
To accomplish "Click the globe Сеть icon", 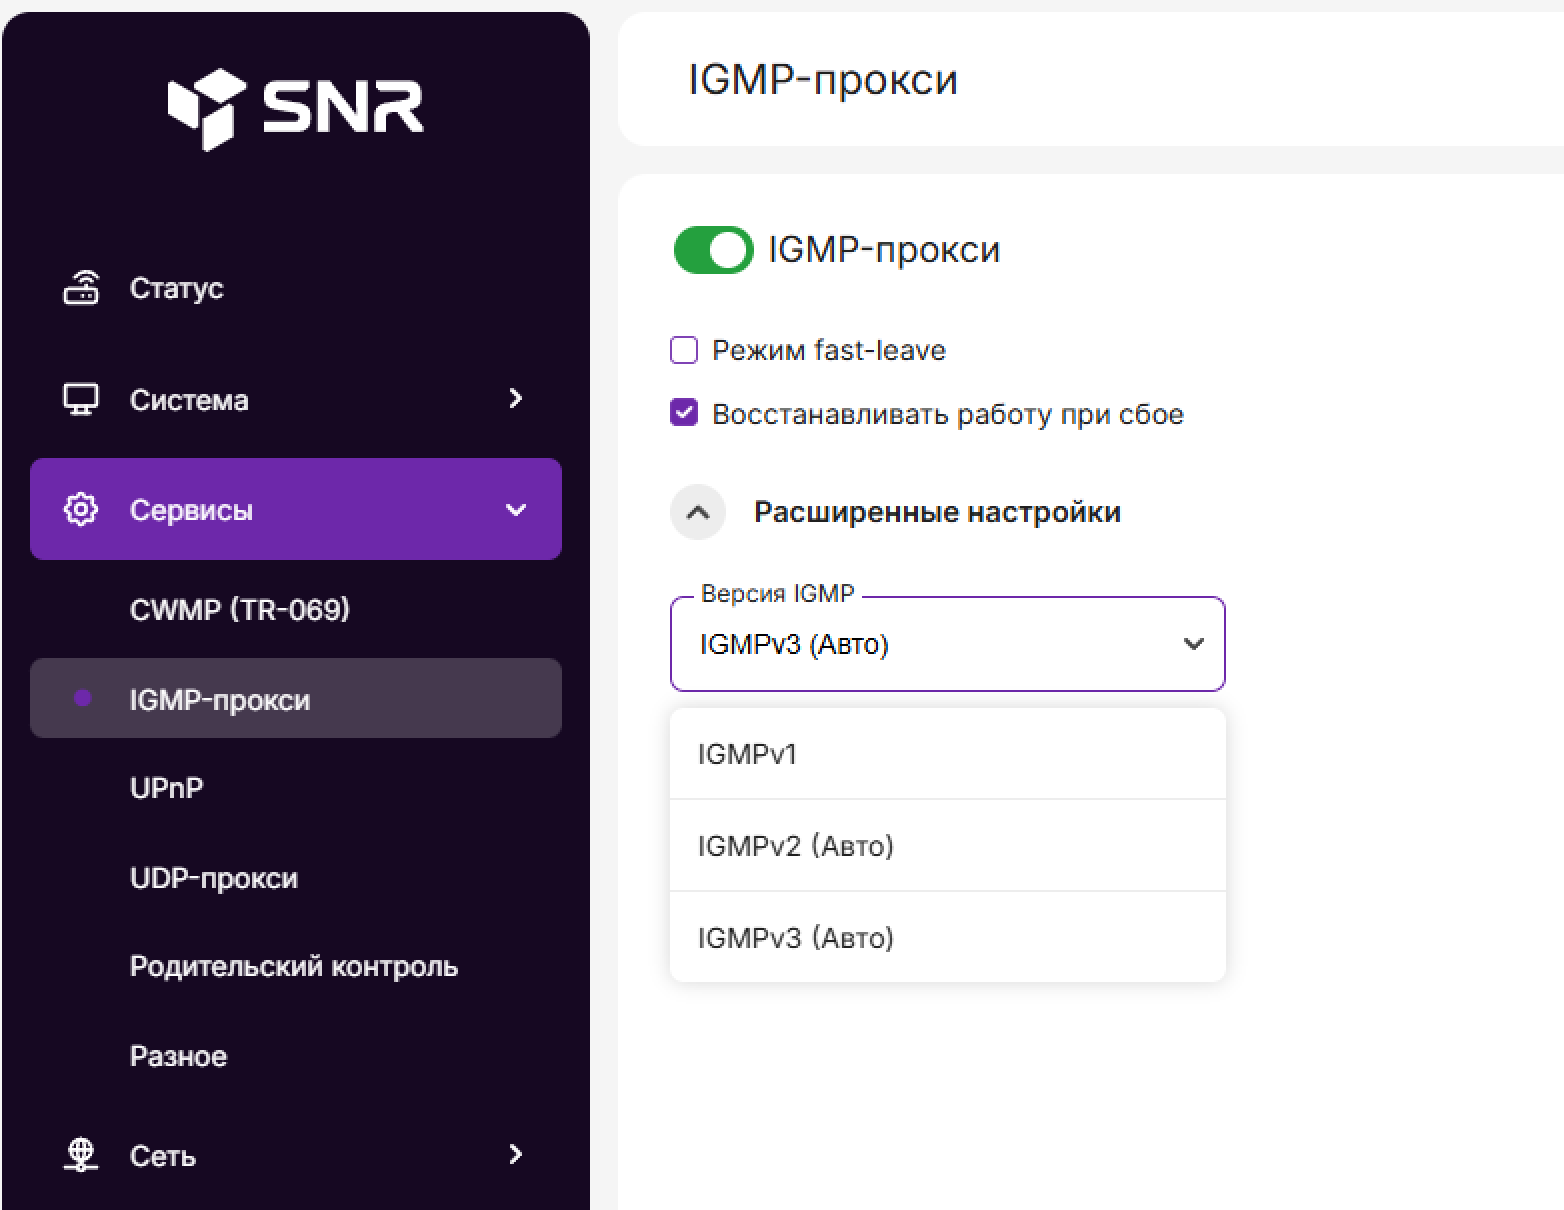I will point(81,1155).
